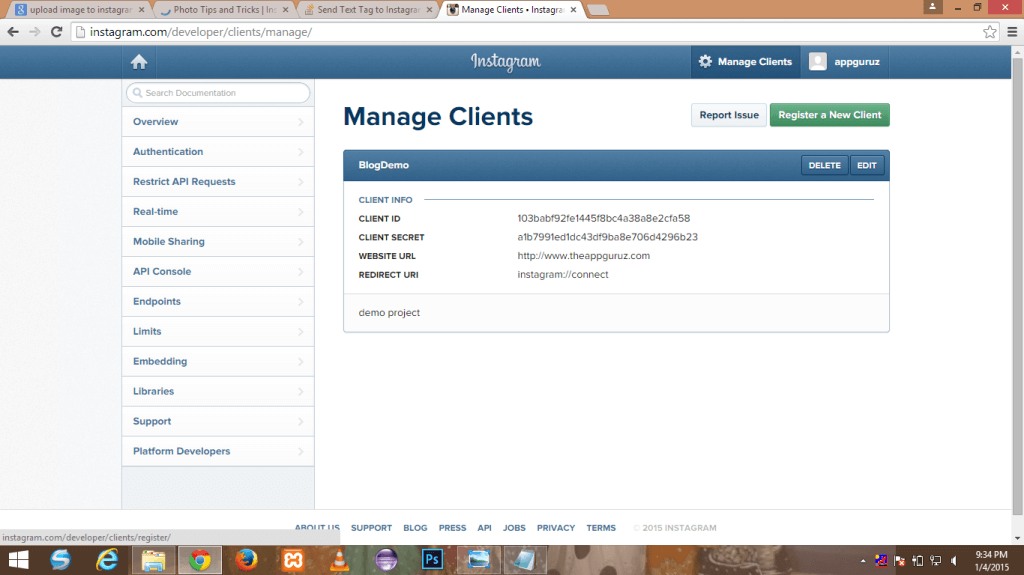Expand the Real-time sidebar chevron
The width and height of the screenshot is (1024, 575).
tap(300, 212)
